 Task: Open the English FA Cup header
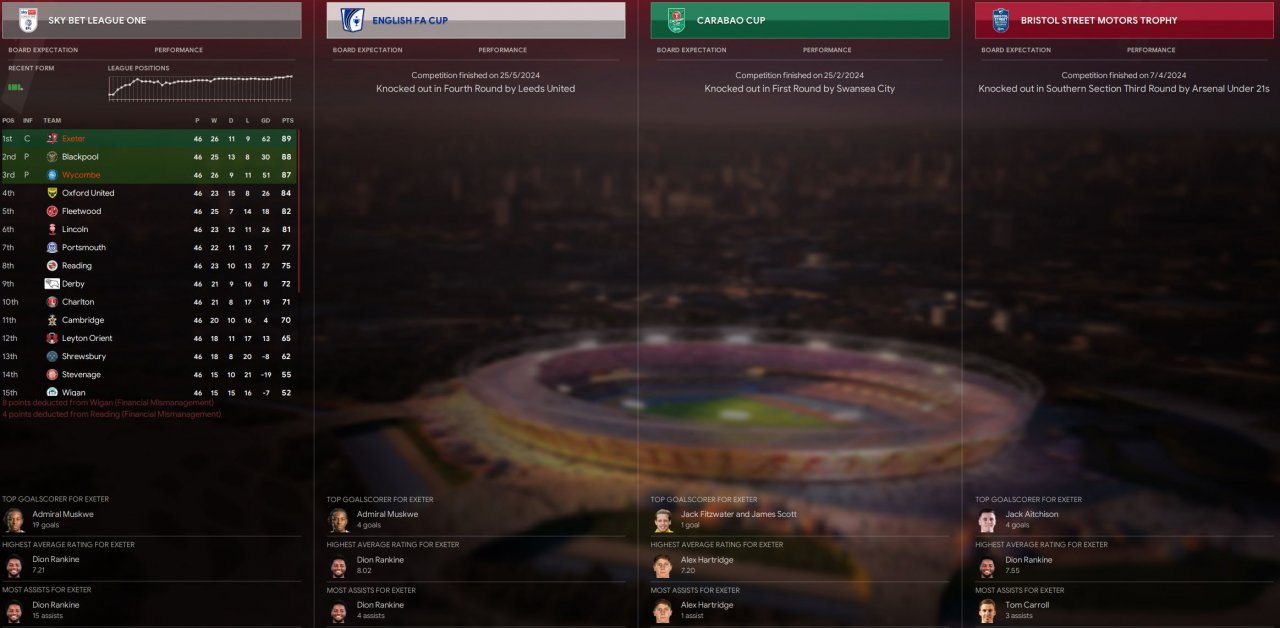476,20
